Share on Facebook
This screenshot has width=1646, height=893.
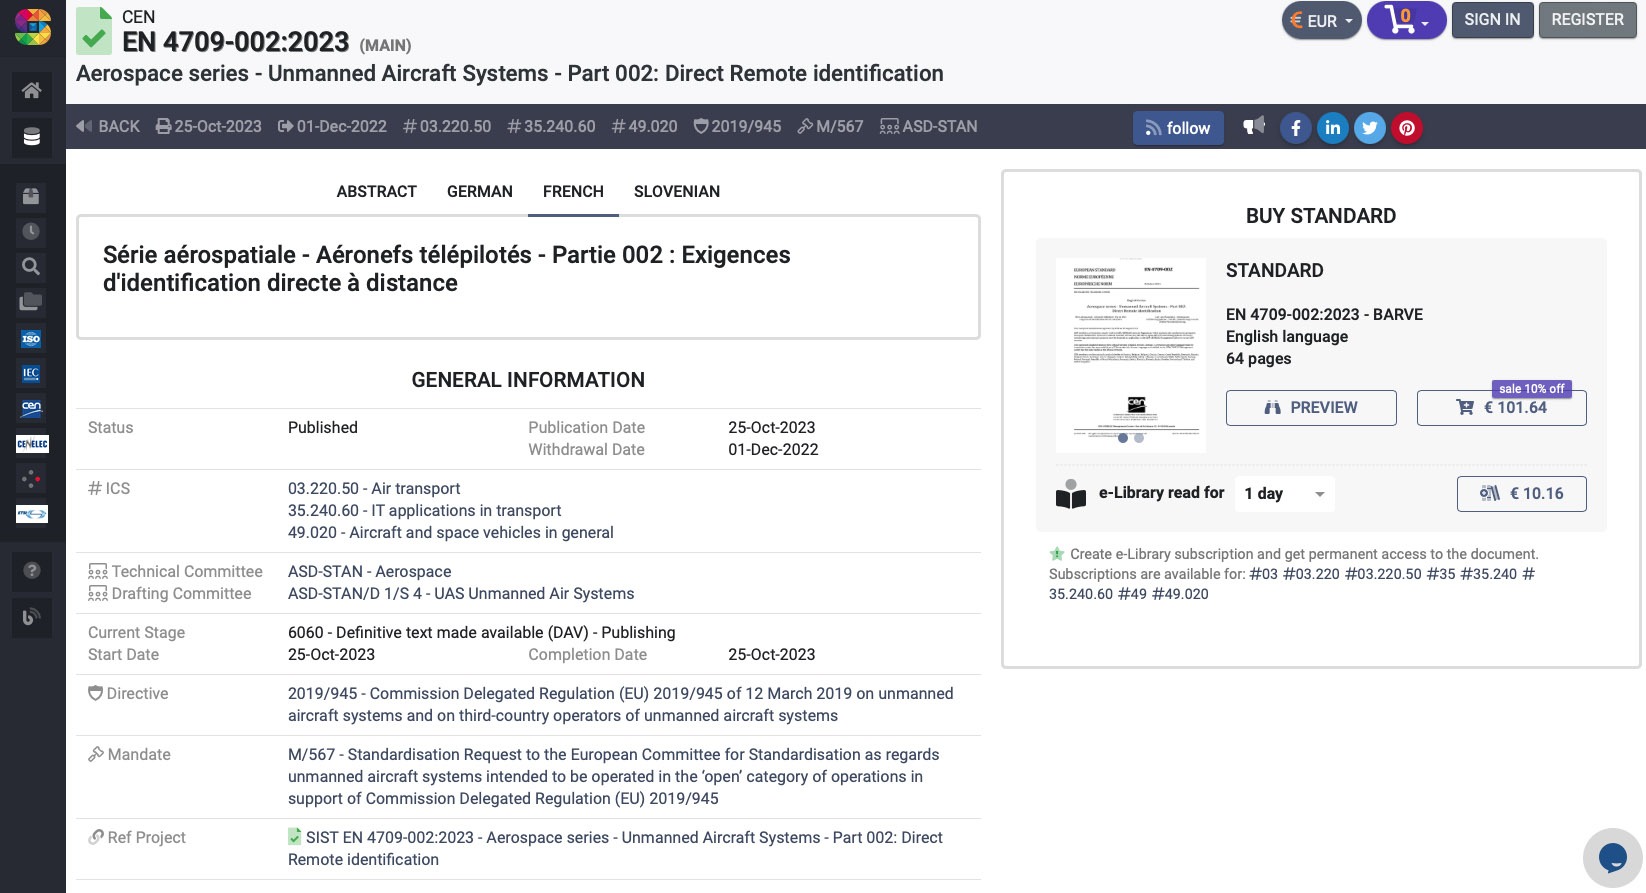(x=1296, y=128)
